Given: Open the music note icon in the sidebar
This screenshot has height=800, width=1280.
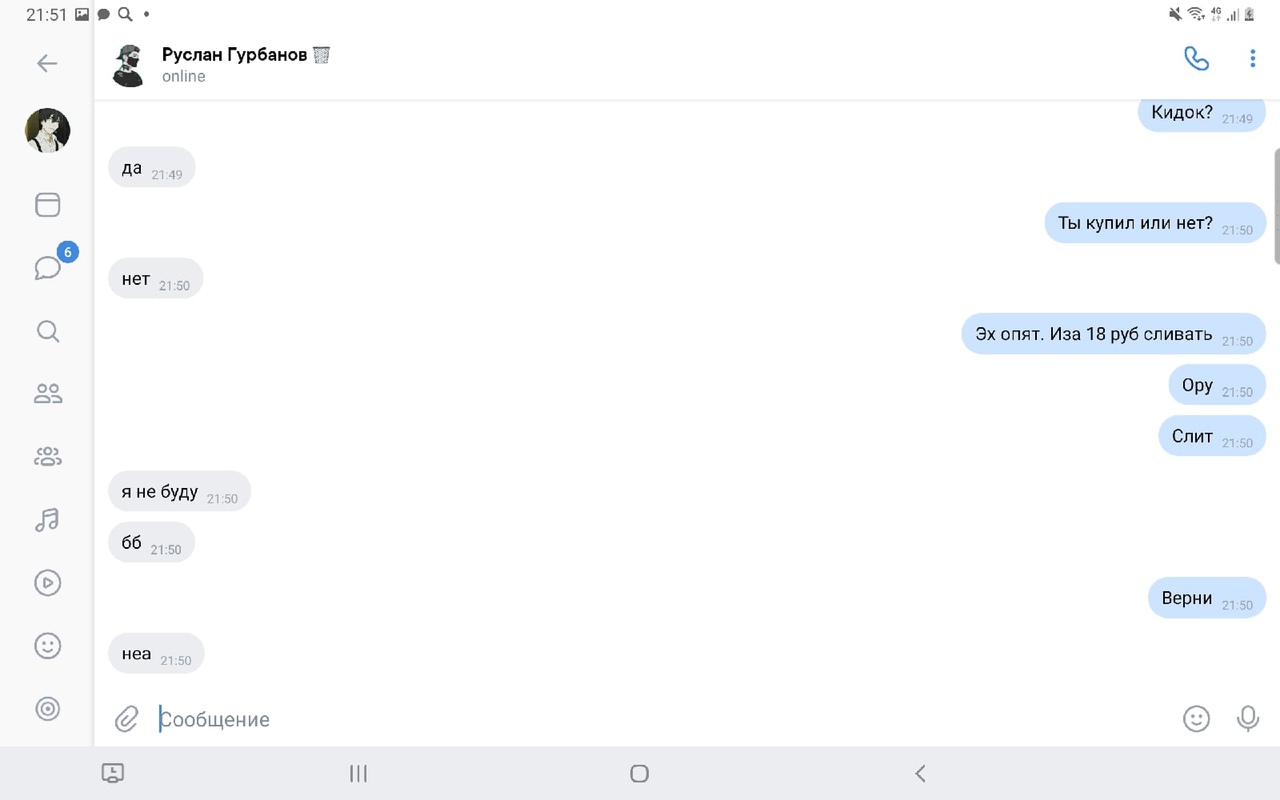Looking at the screenshot, I should pos(47,520).
